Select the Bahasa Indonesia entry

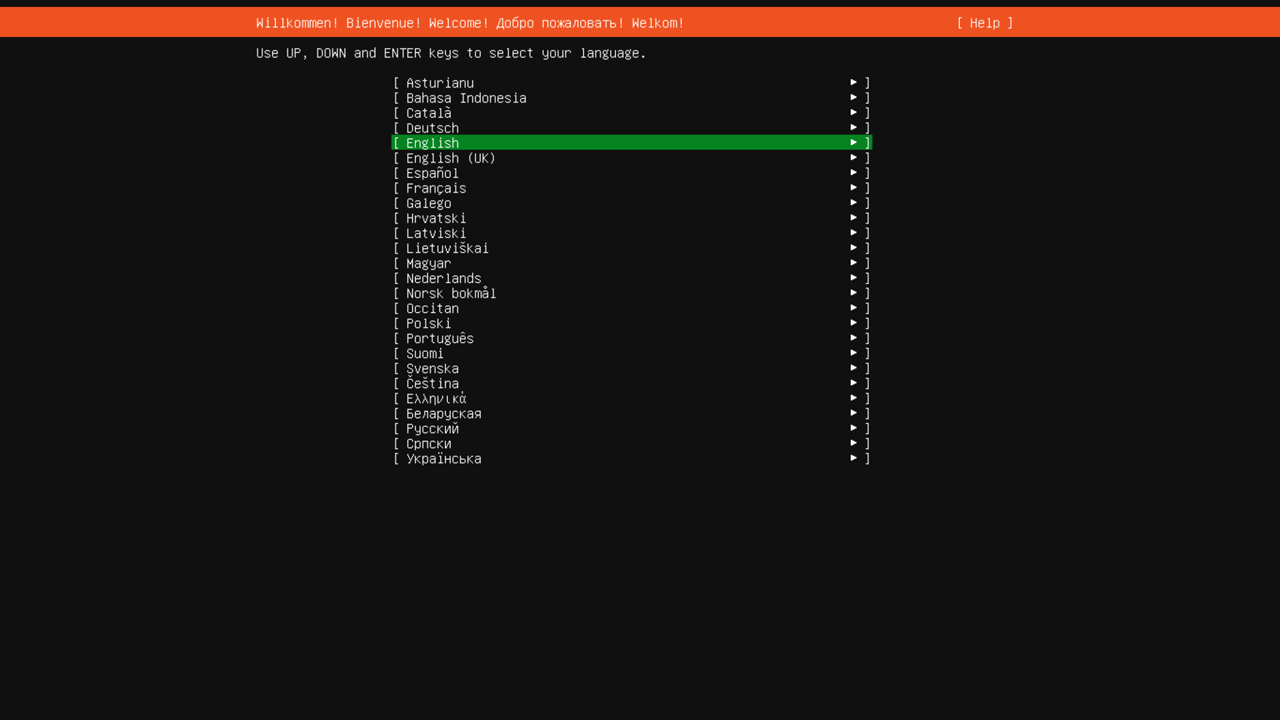point(466,98)
